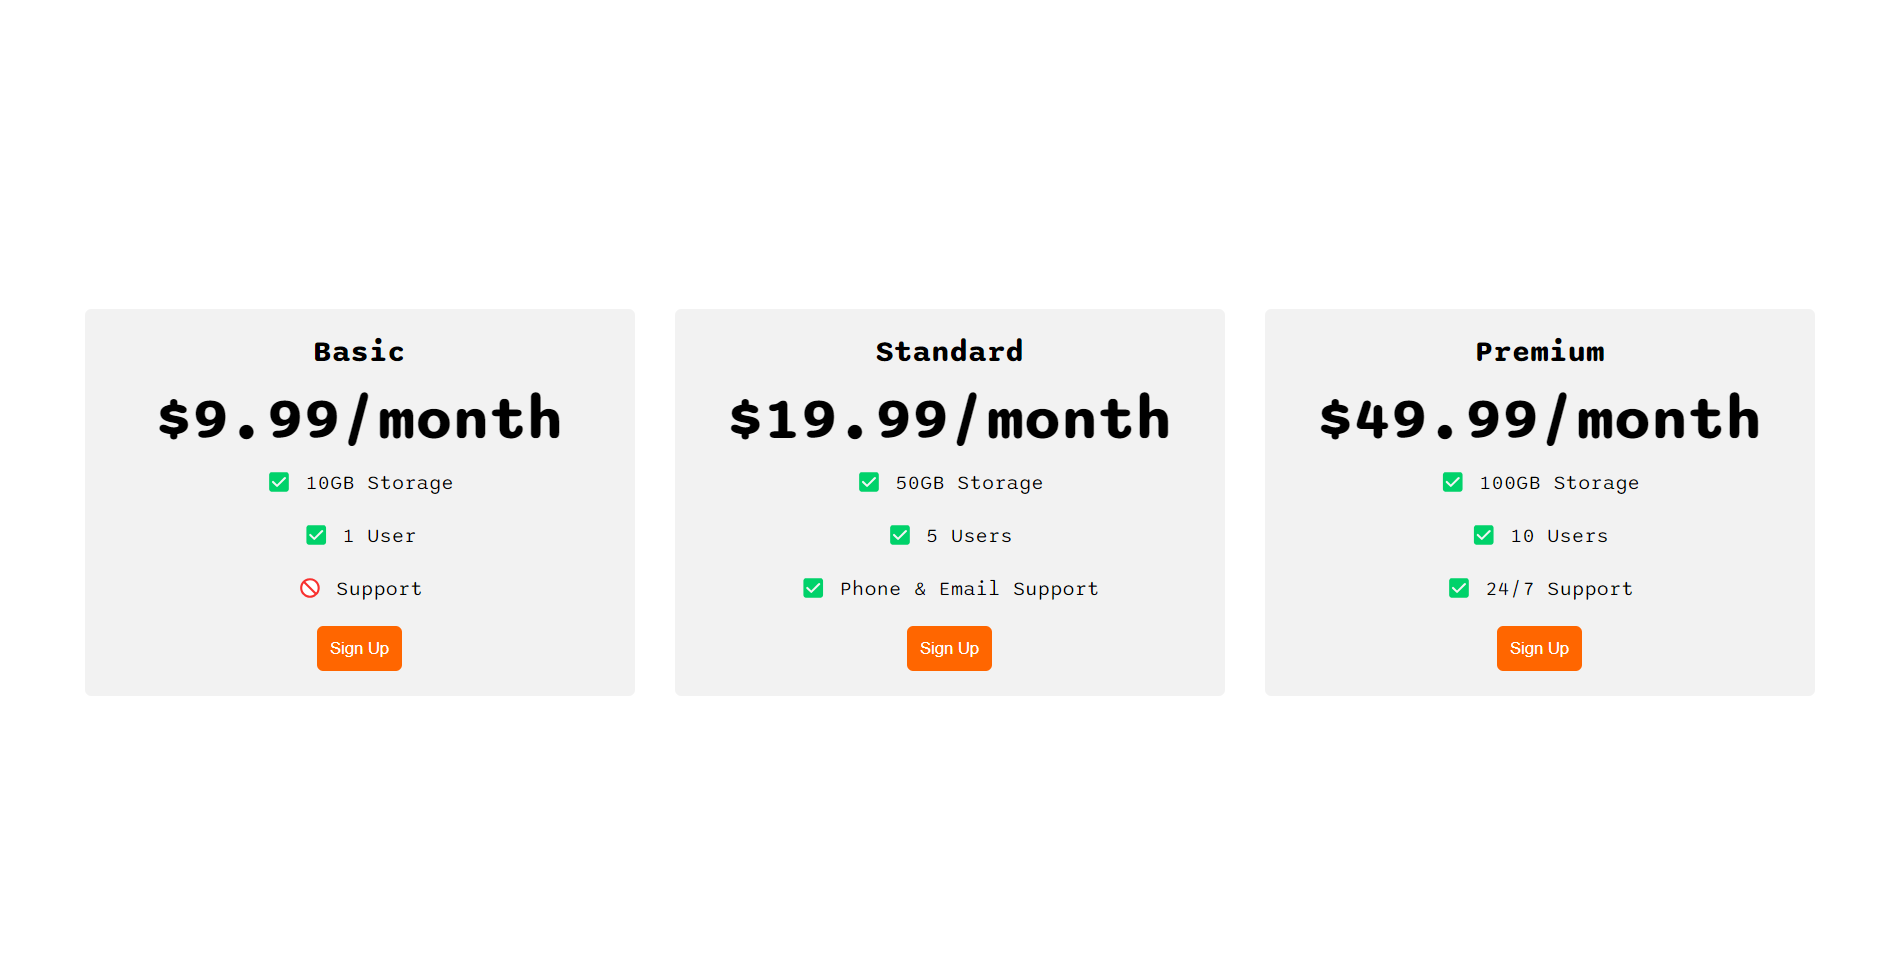The height and width of the screenshot is (972, 1893).
Task: Toggle the 10 Users checkbox in Premium plan
Action: point(1483,535)
